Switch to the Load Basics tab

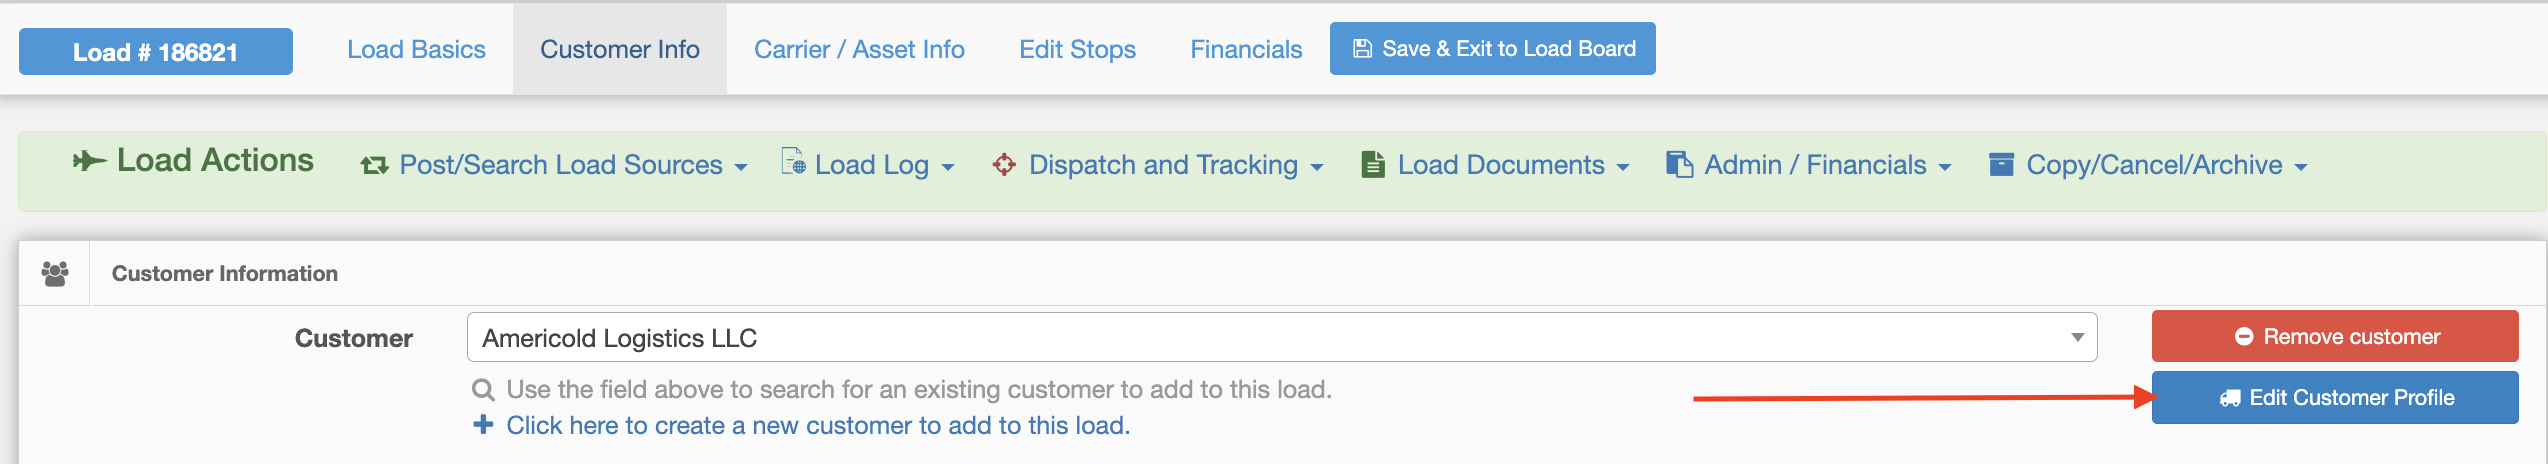416,49
